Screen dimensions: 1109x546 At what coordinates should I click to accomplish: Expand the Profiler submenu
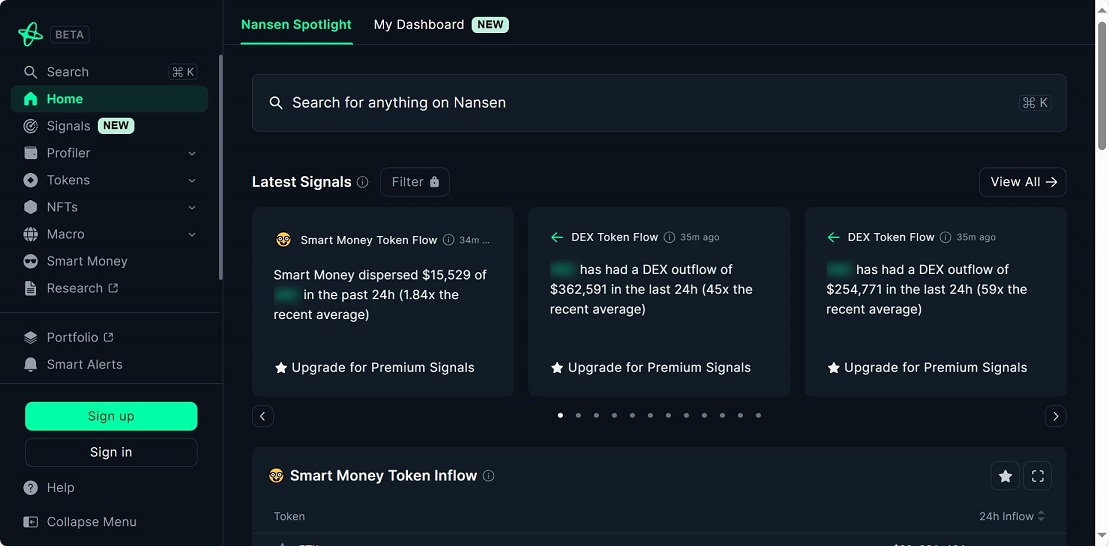tap(192, 153)
